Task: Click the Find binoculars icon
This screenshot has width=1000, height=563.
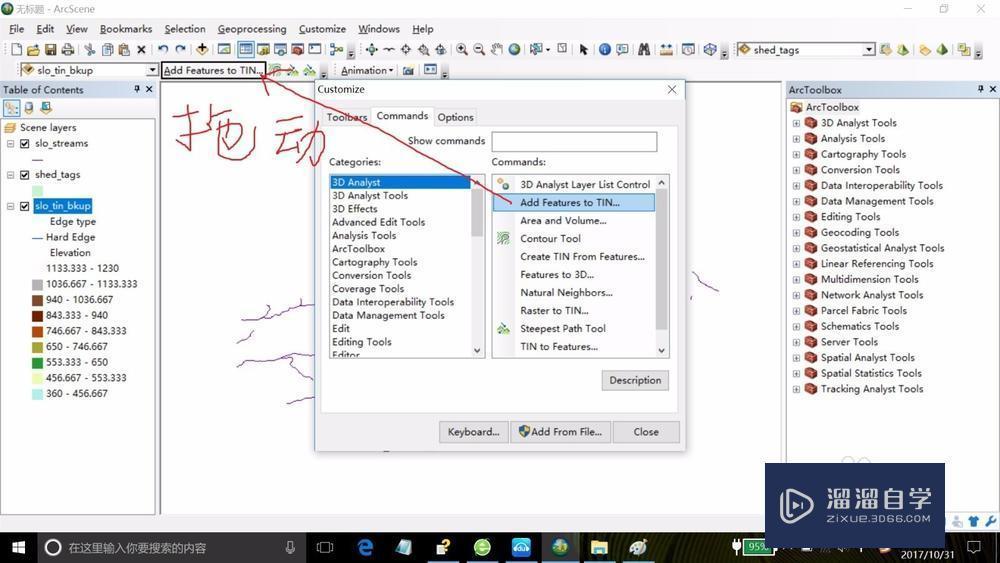Action: click(644, 49)
